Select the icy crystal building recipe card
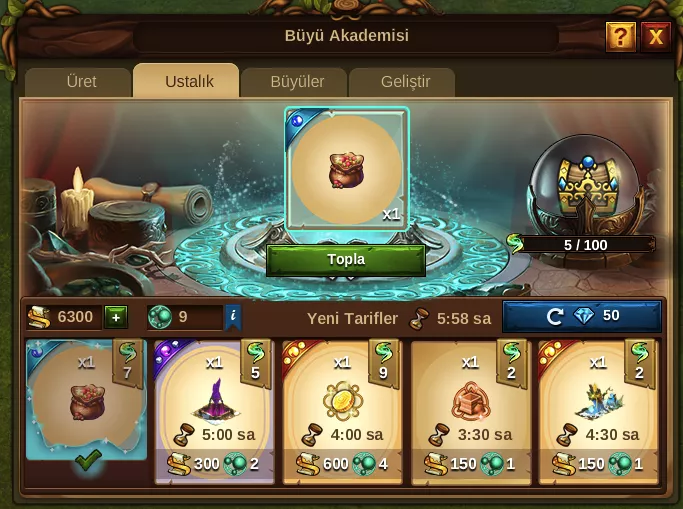This screenshot has height=509, width=683. click(x=598, y=412)
